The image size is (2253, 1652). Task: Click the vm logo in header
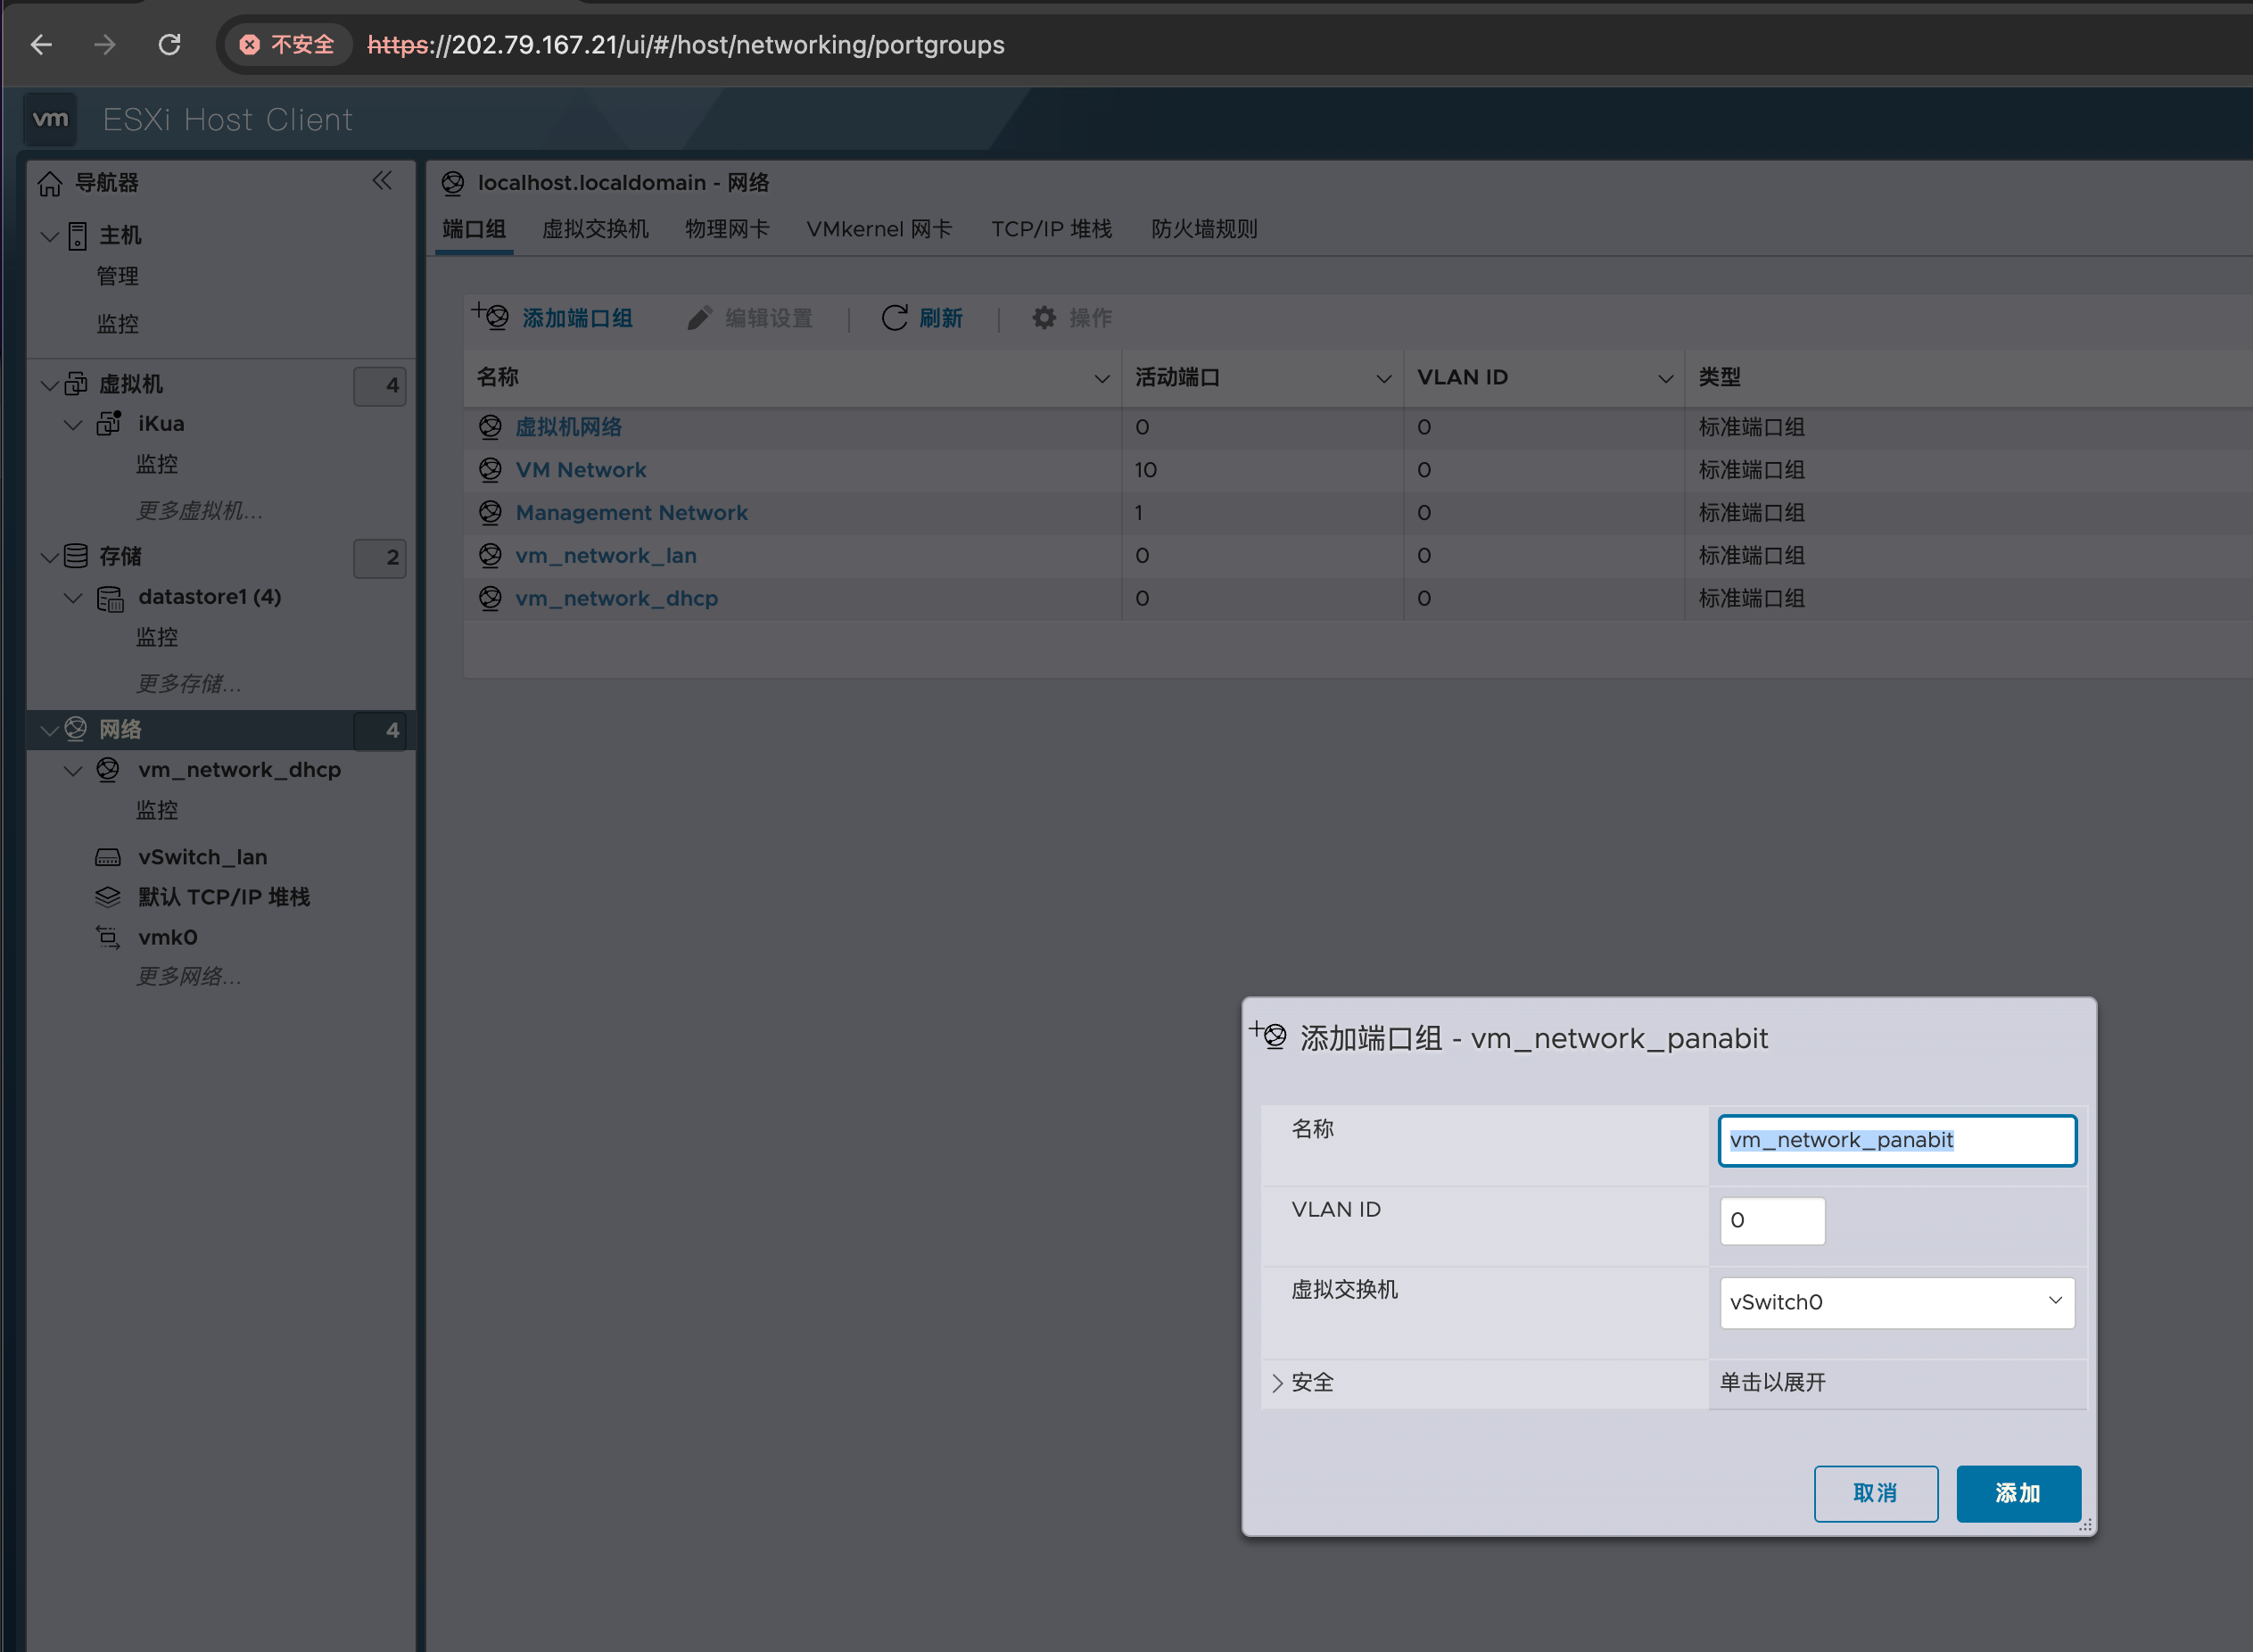click(50, 120)
